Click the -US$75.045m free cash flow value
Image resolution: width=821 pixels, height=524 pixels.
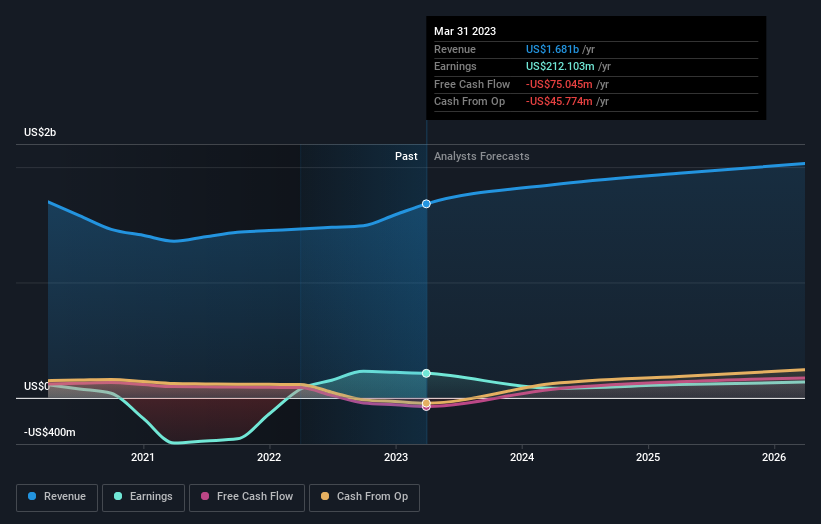(x=559, y=84)
